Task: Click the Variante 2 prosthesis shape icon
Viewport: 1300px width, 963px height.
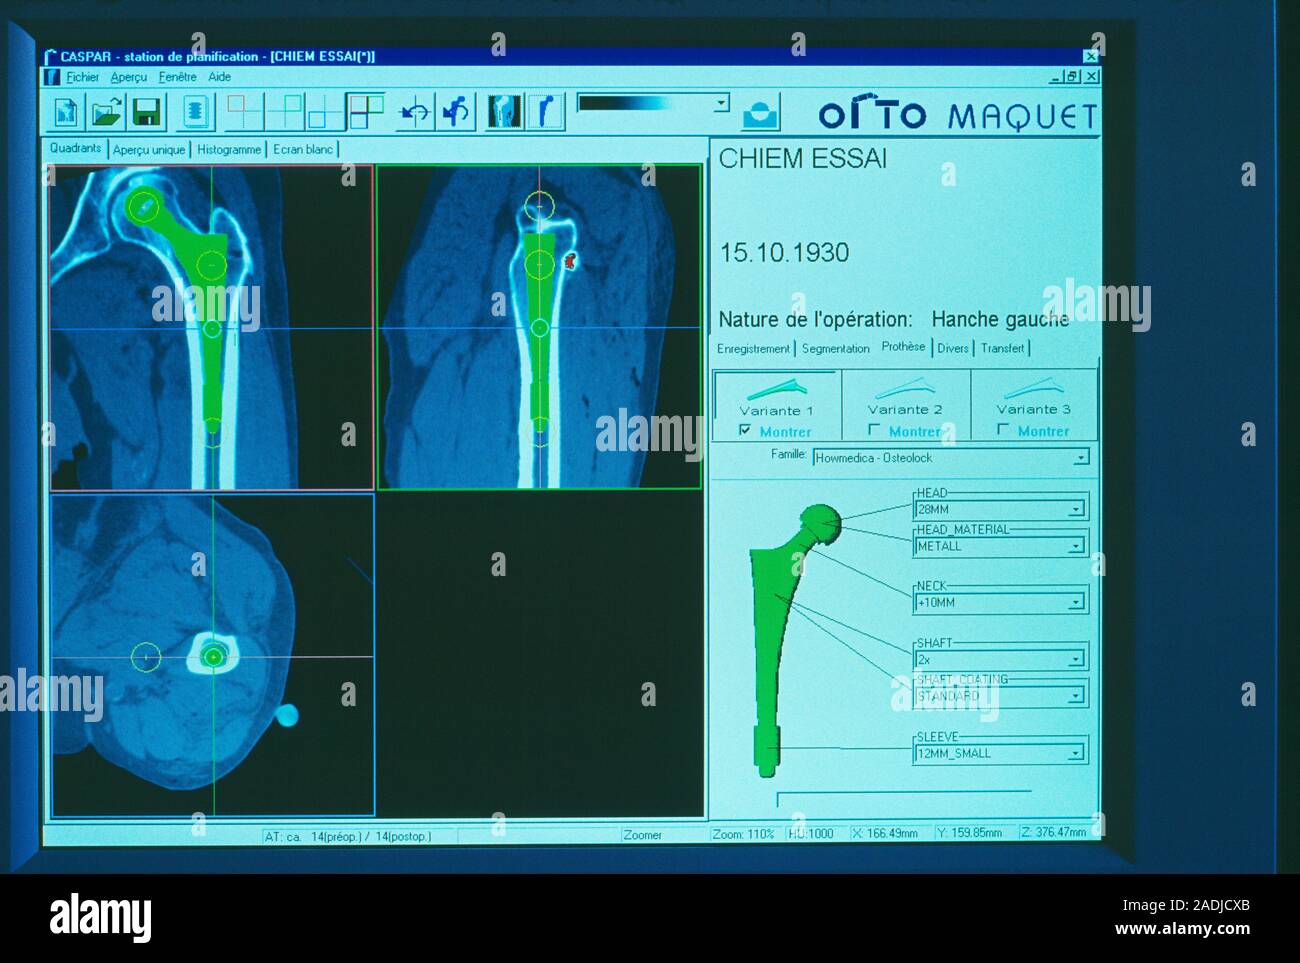Action: (905, 388)
